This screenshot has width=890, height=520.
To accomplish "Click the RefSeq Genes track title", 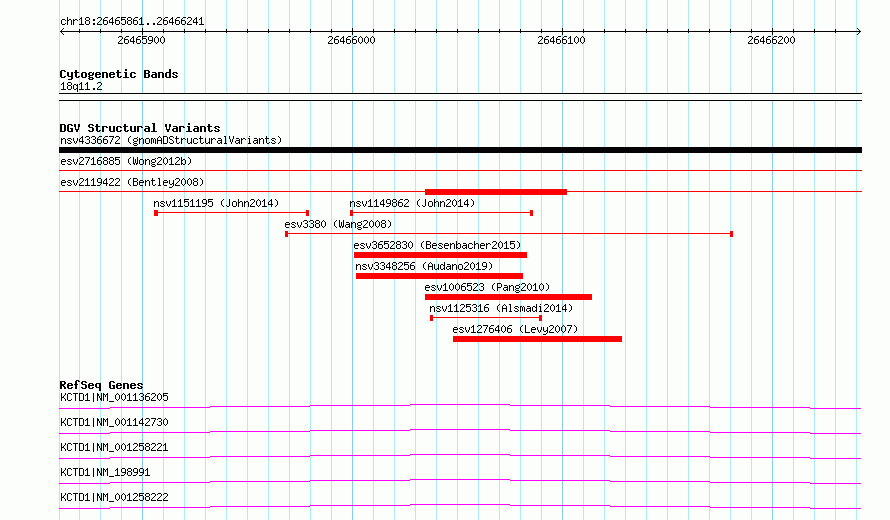I will pos(101,385).
